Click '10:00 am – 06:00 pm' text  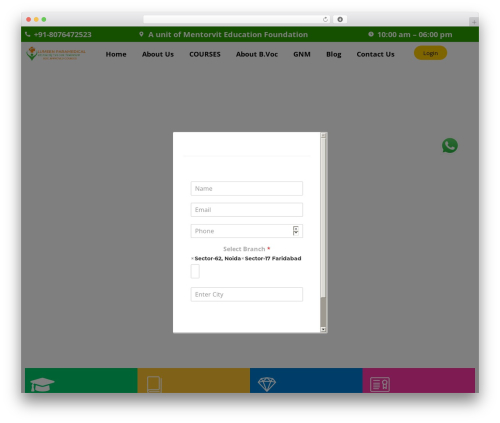point(415,34)
